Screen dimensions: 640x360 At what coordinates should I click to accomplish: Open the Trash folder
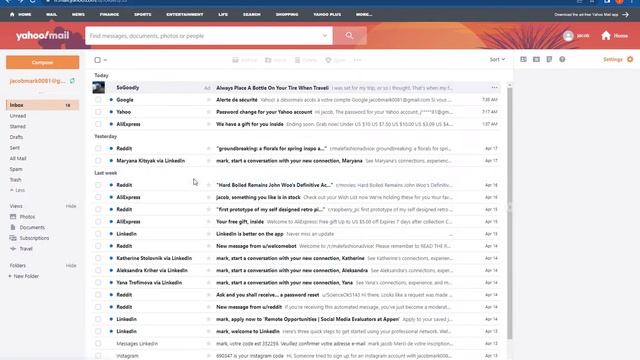point(16,180)
